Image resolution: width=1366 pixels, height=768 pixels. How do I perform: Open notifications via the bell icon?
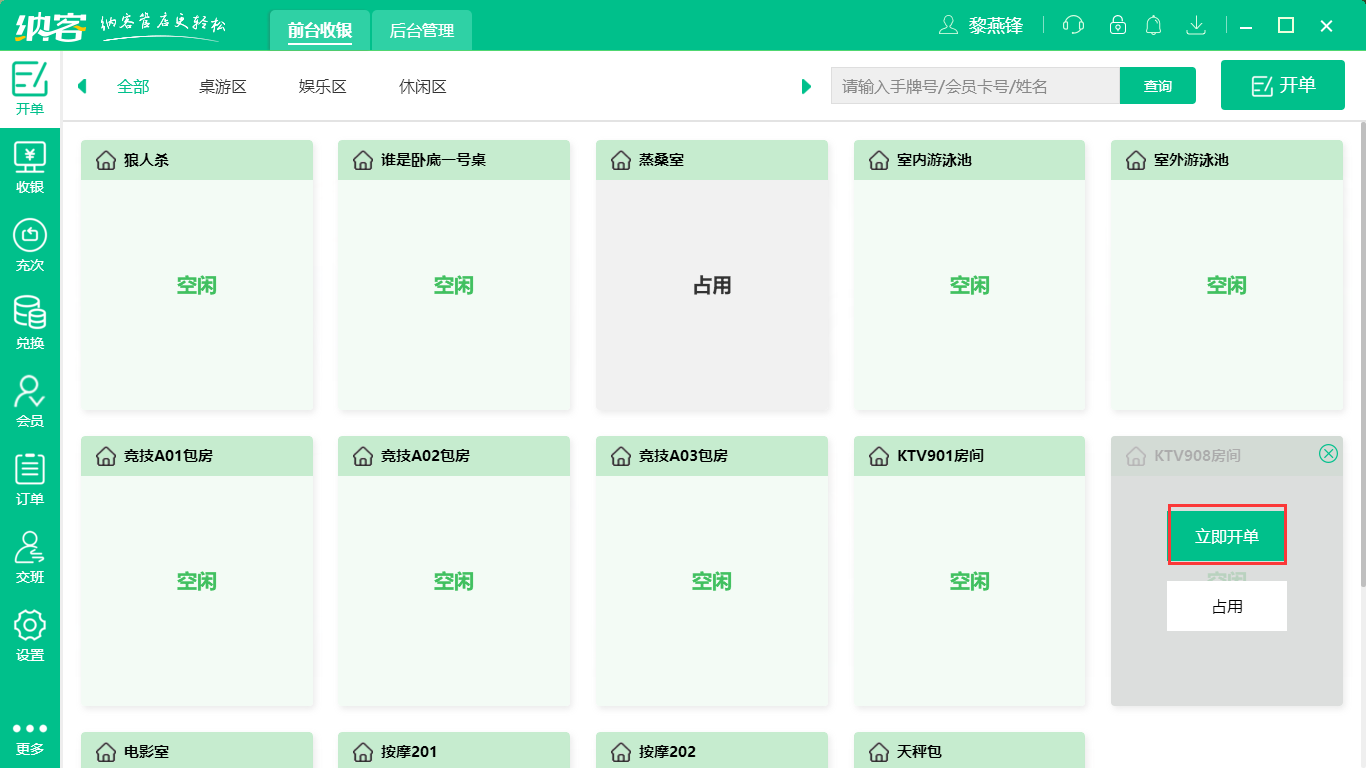click(1153, 25)
